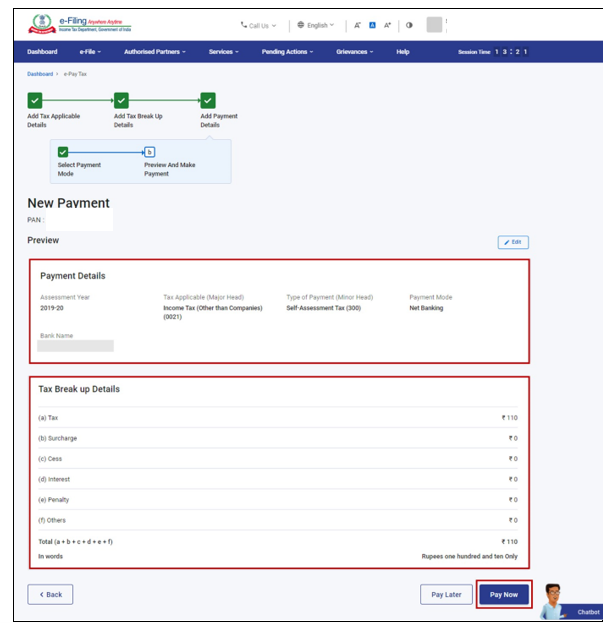This screenshot has width=603, height=623.
Task: Click the e-Filing portal logo
Action: (x=78, y=24)
